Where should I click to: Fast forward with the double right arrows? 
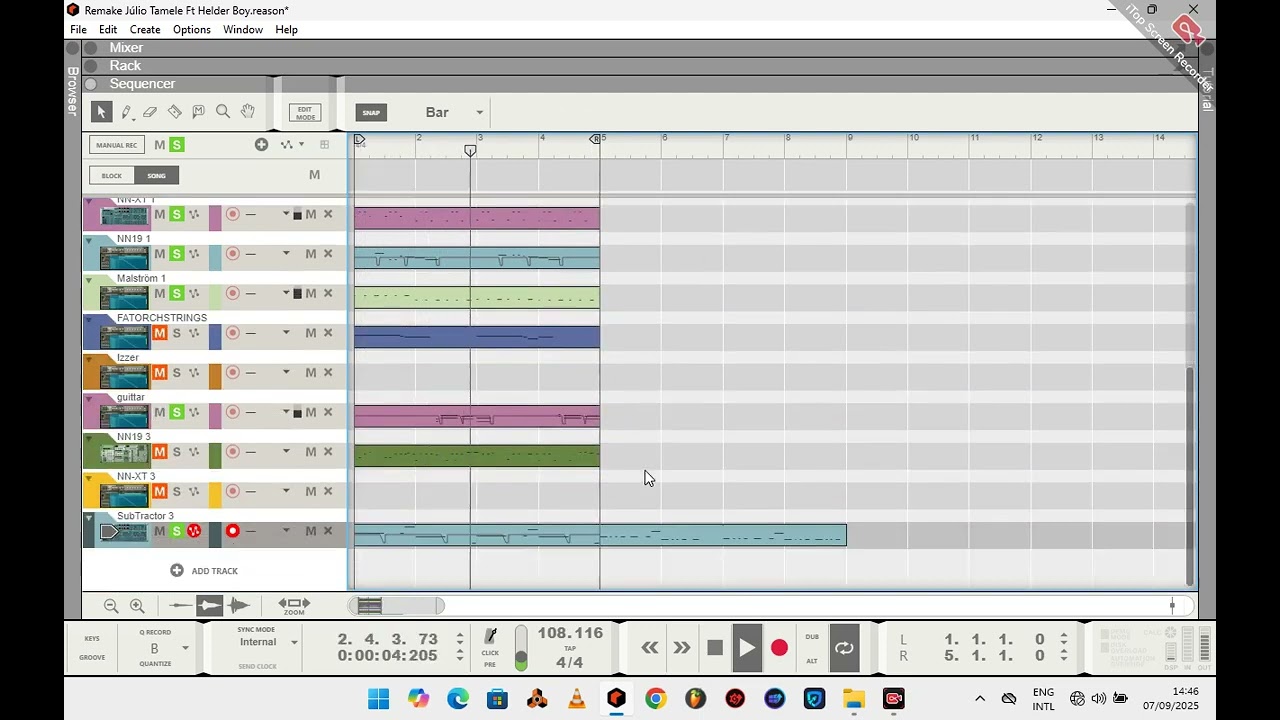(x=682, y=648)
